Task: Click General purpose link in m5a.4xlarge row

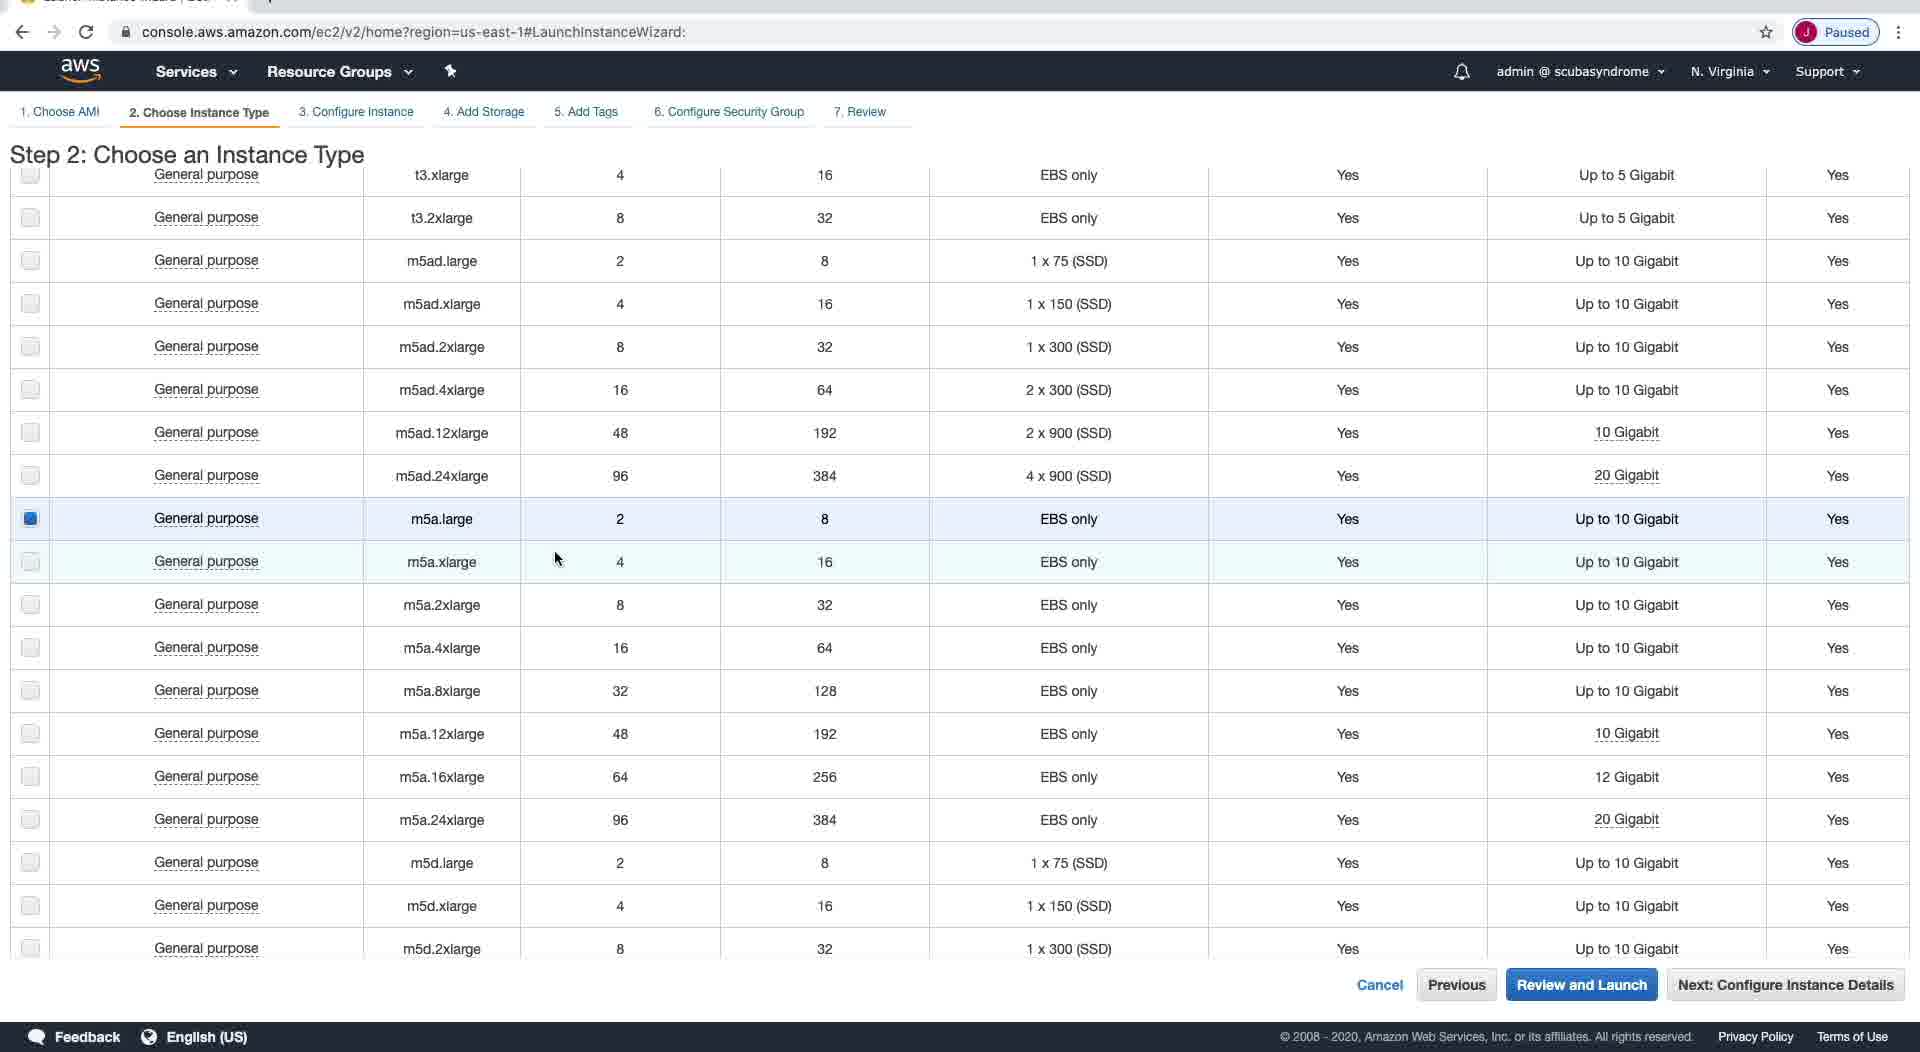Action: (x=206, y=648)
